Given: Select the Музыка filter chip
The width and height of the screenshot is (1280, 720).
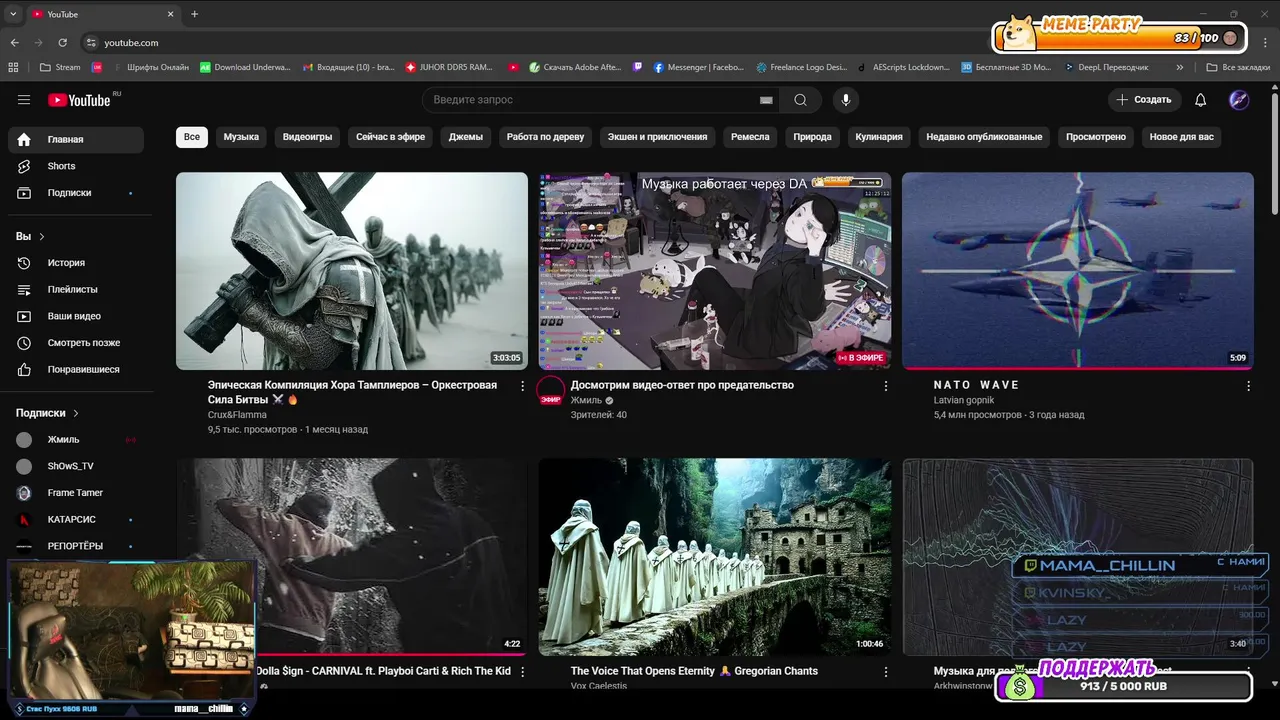Looking at the screenshot, I should click(x=241, y=137).
